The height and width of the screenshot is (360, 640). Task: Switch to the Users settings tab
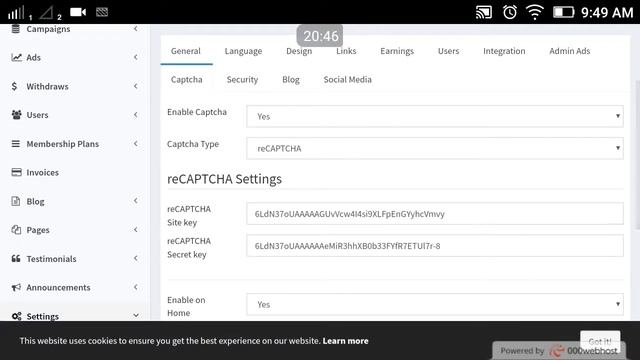[448, 51]
